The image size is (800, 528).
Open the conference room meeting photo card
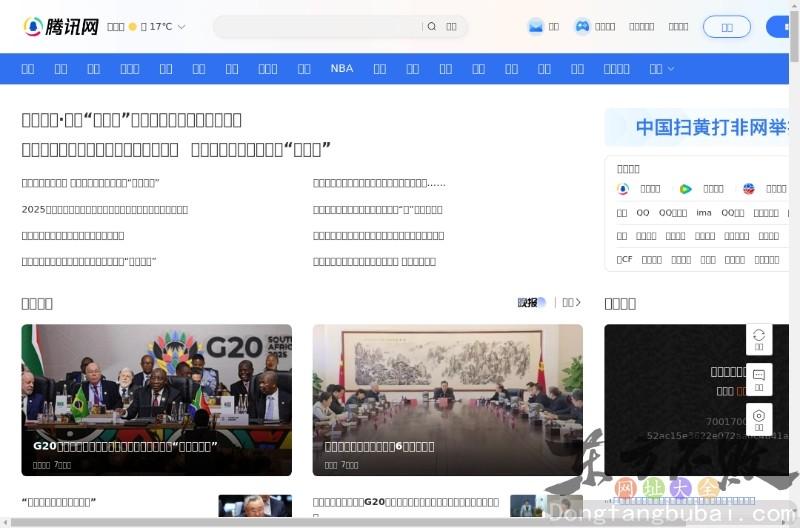pos(447,400)
